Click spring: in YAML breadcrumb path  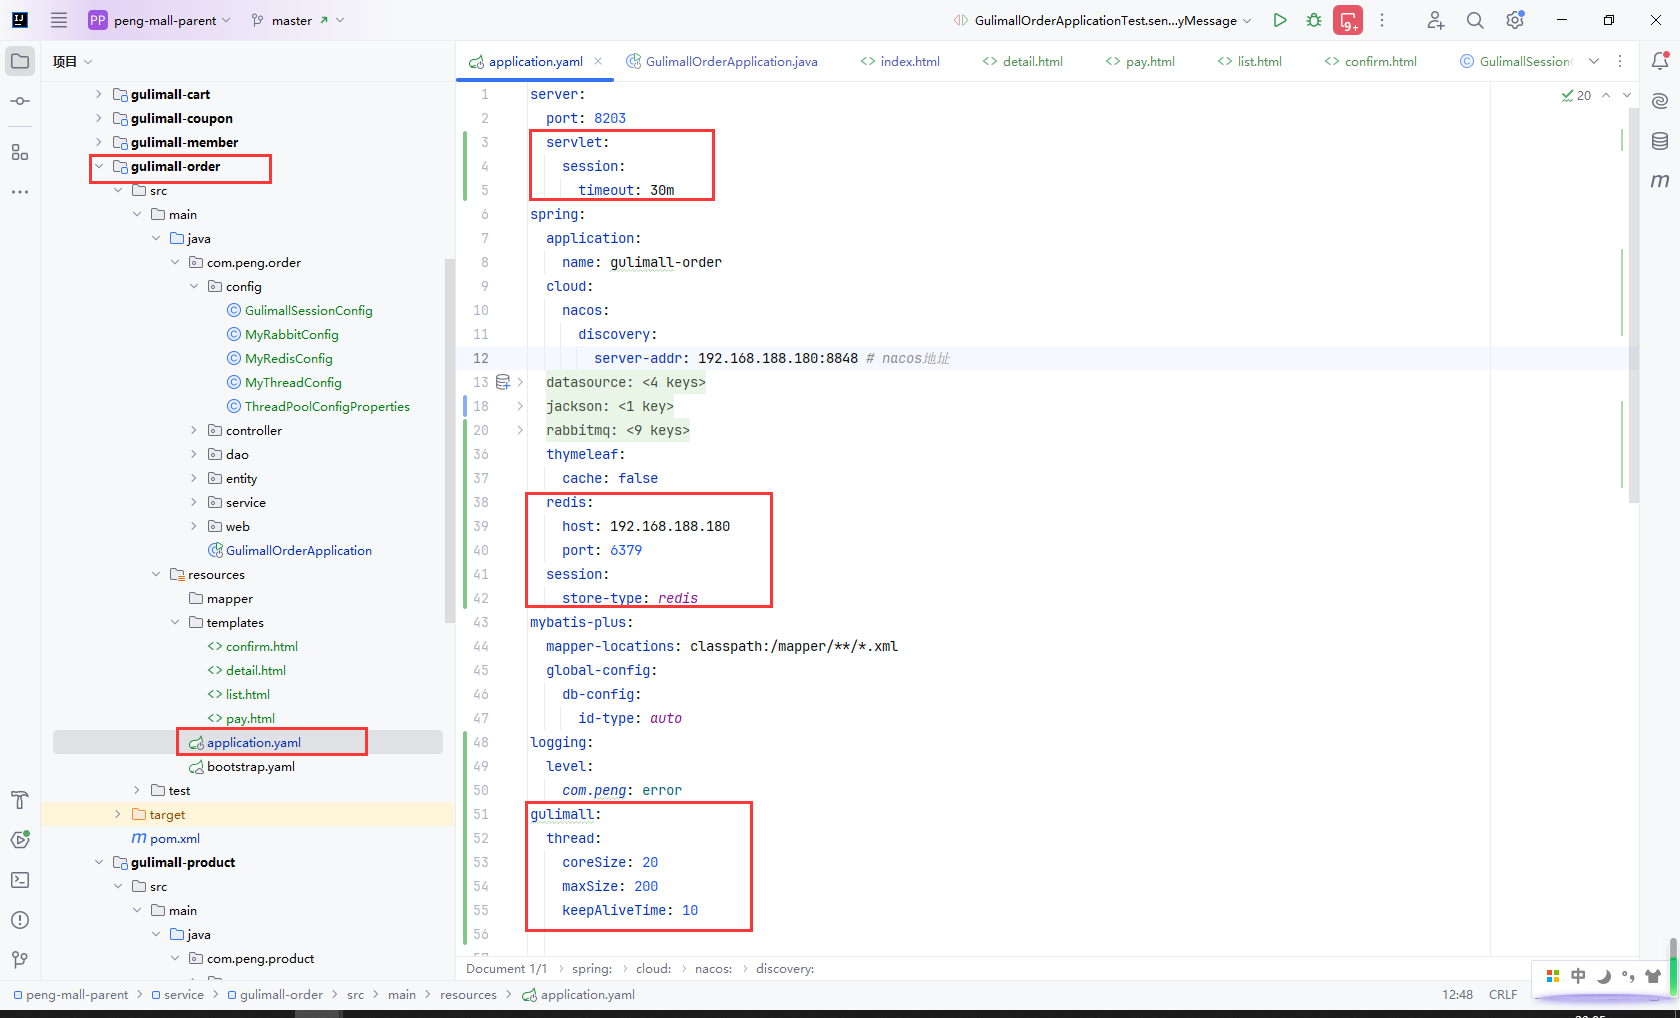(592, 969)
